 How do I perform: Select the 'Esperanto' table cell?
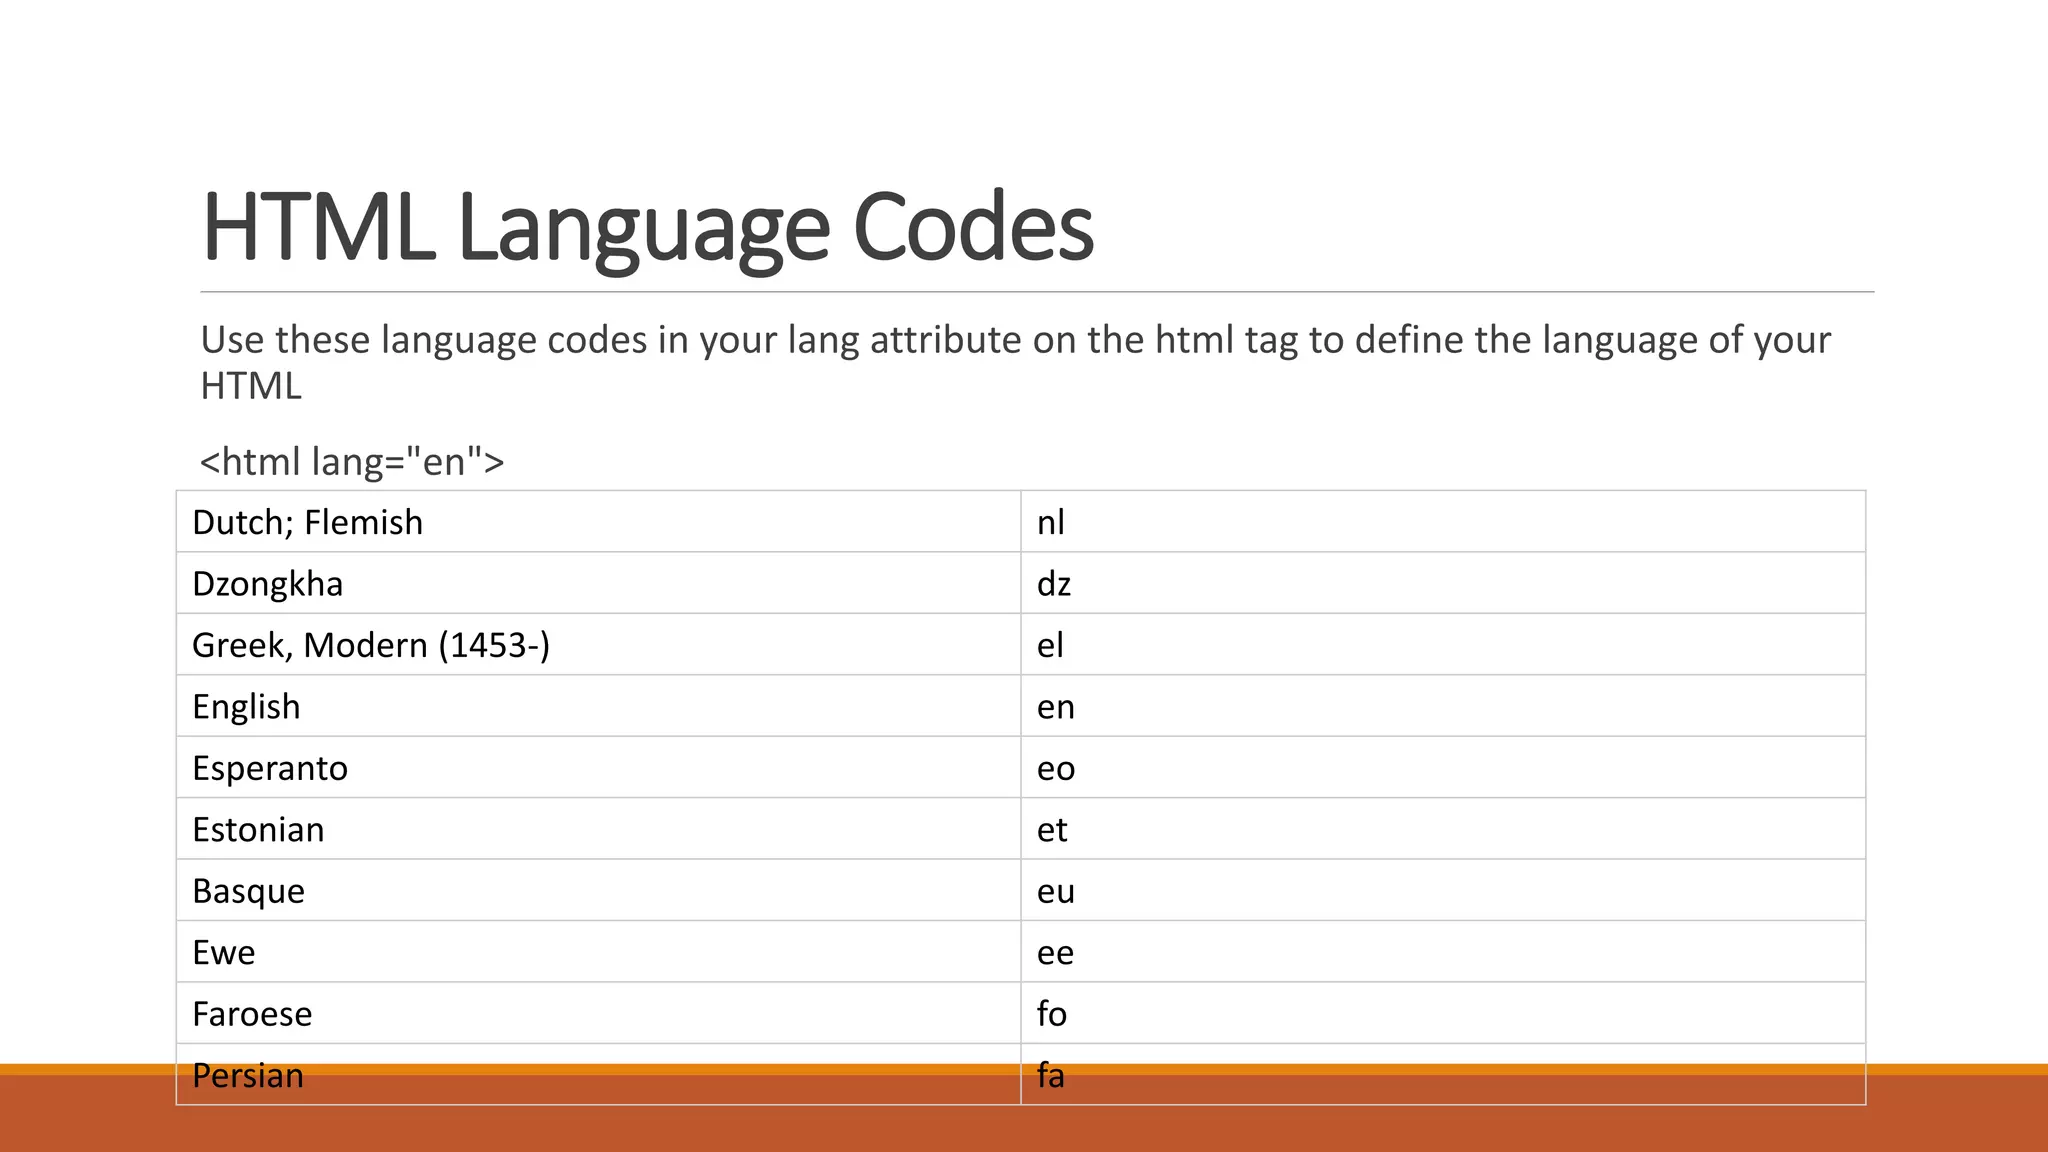(598, 768)
